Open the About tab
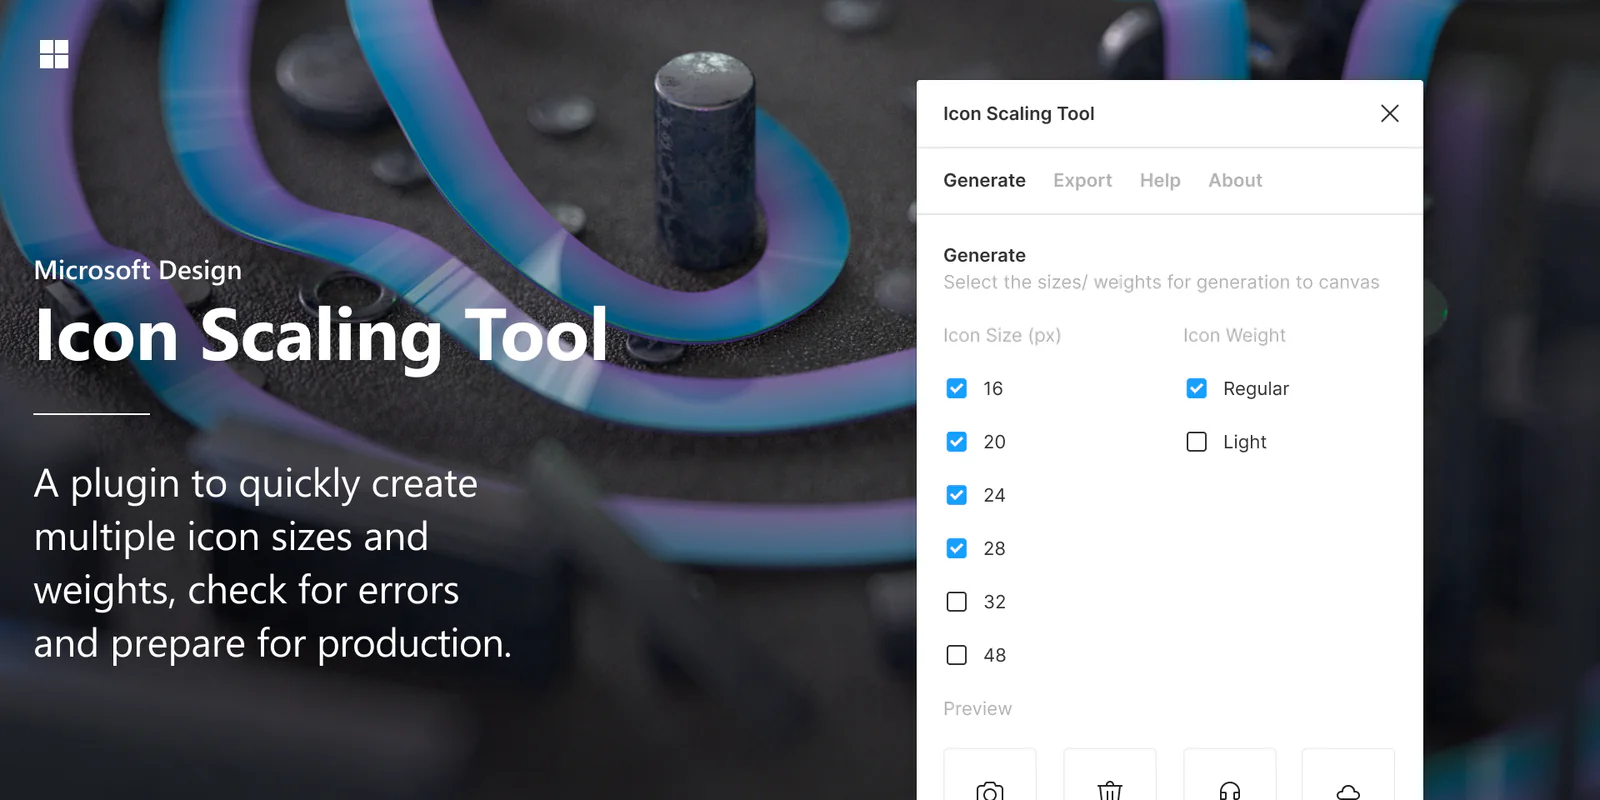The height and width of the screenshot is (800, 1600). coord(1235,180)
